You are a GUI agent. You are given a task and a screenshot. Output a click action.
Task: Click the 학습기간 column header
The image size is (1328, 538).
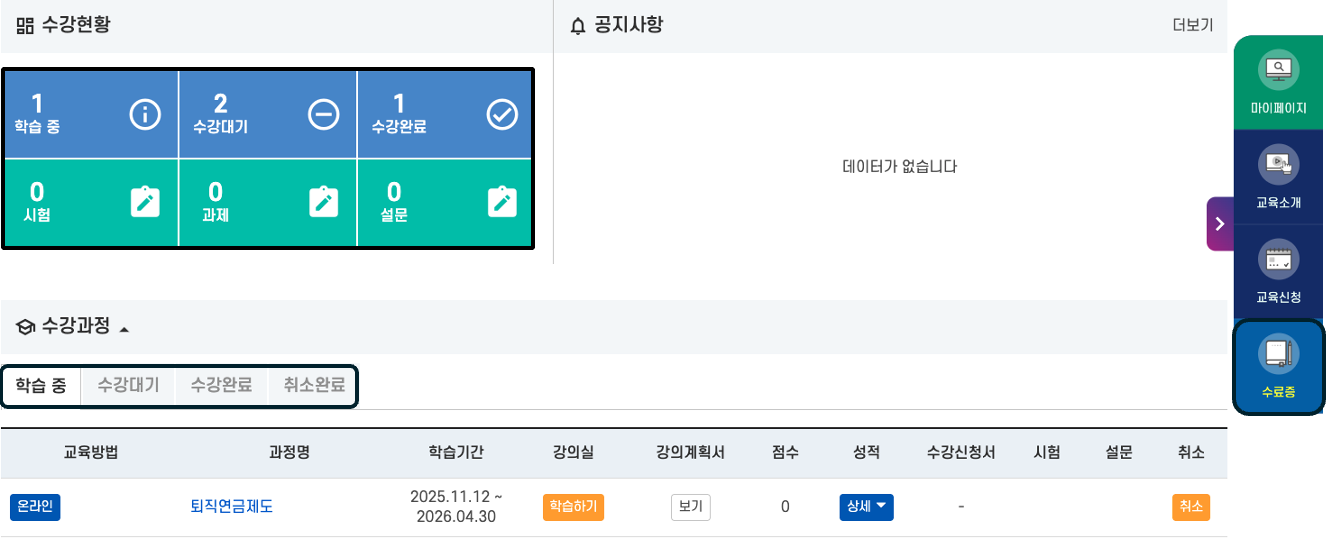pos(456,453)
